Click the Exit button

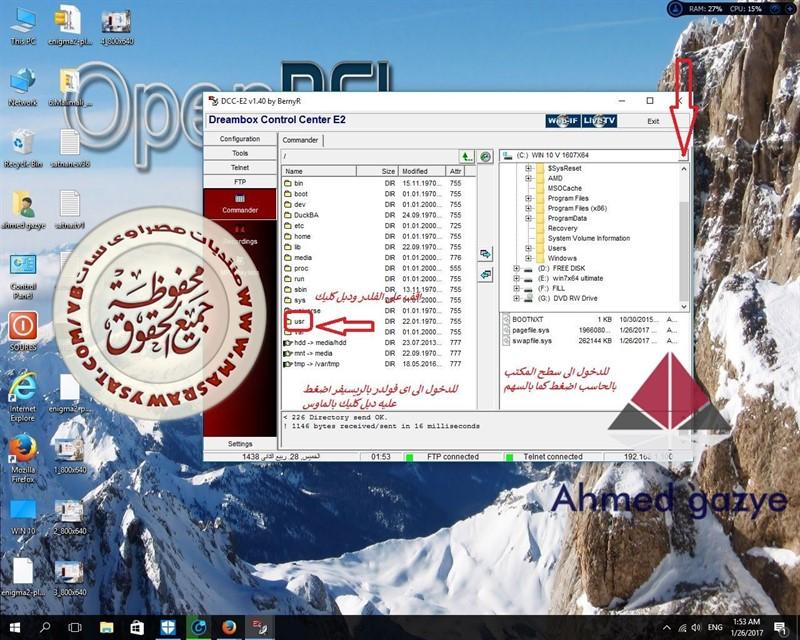coord(653,121)
